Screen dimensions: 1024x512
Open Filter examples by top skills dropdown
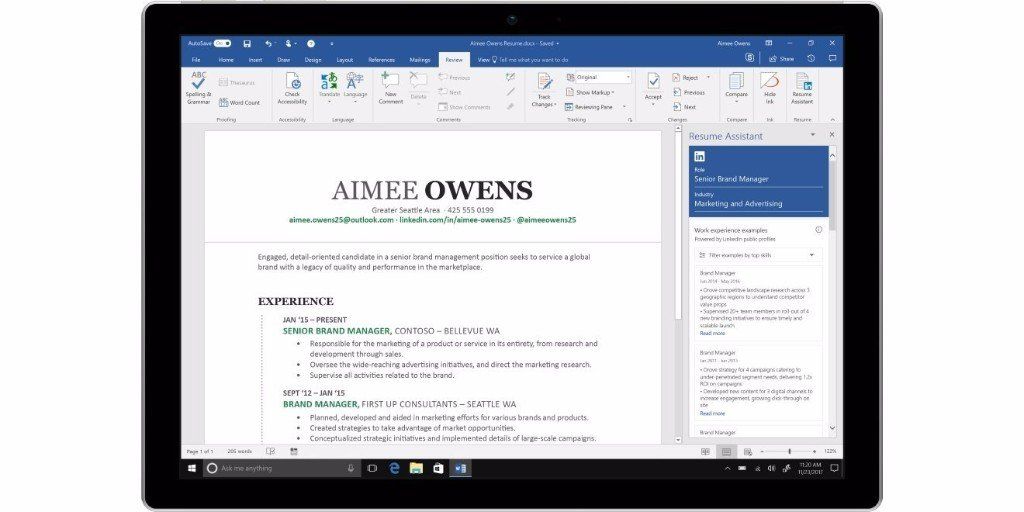[x=757, y=255]
